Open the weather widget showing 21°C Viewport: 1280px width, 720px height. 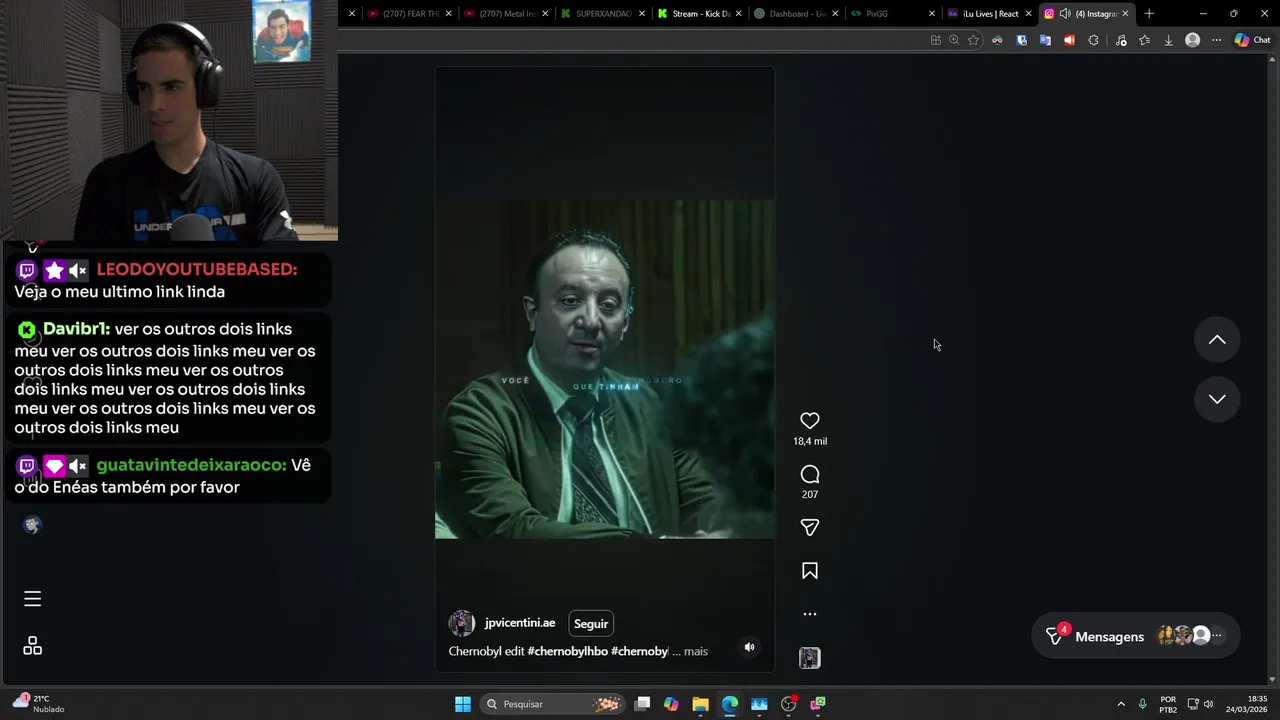click(x=38, y=704)
